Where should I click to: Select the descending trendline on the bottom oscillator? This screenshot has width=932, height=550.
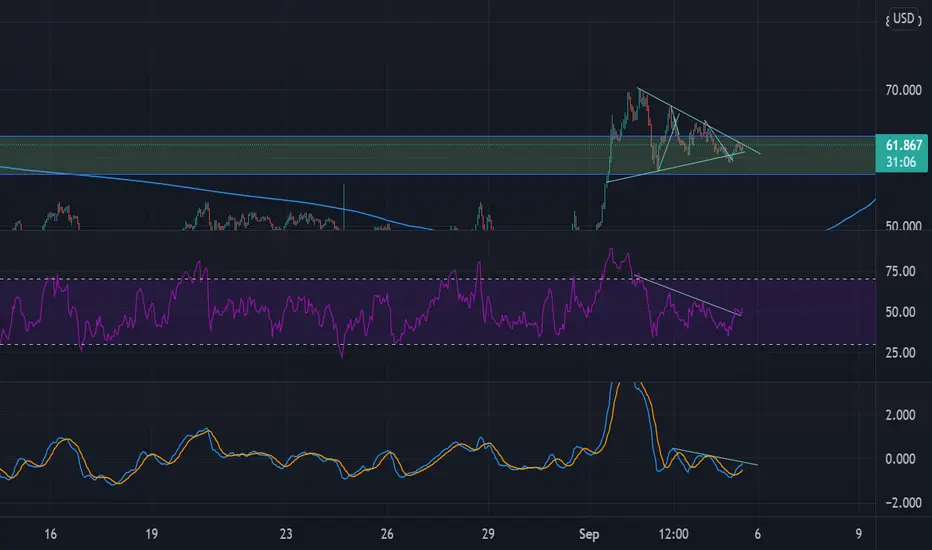pos(714,456)
